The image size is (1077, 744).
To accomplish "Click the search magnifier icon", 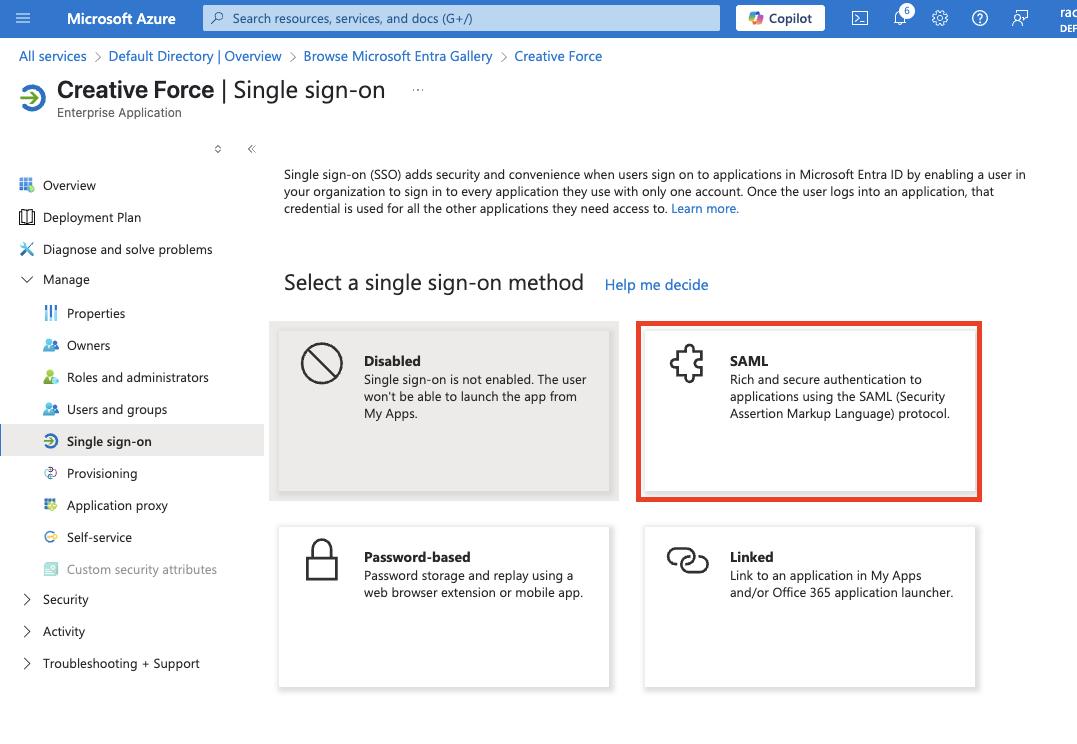I will tap(218, 19).
